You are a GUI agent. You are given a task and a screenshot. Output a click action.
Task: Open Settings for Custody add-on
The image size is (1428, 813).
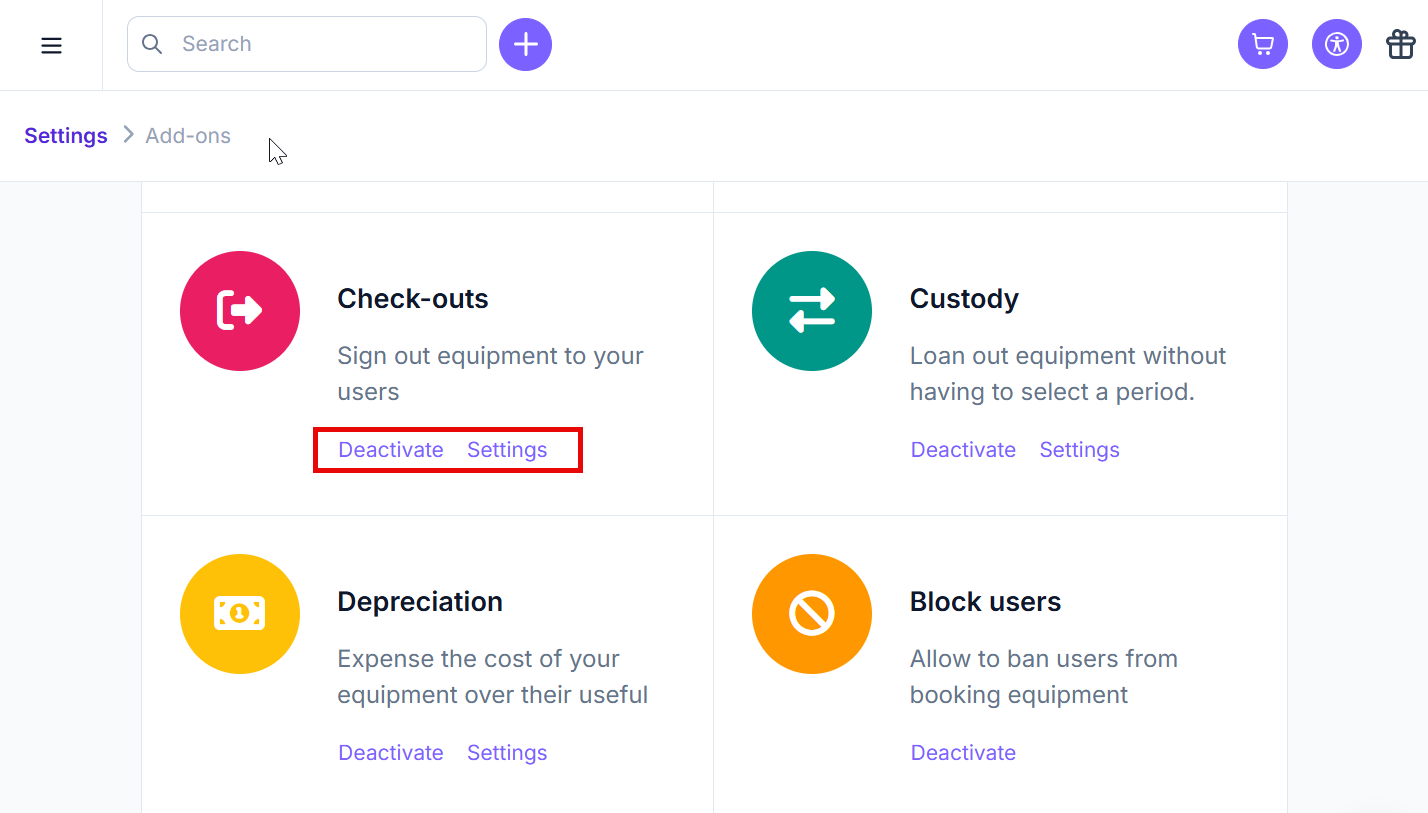point(1079,450)
